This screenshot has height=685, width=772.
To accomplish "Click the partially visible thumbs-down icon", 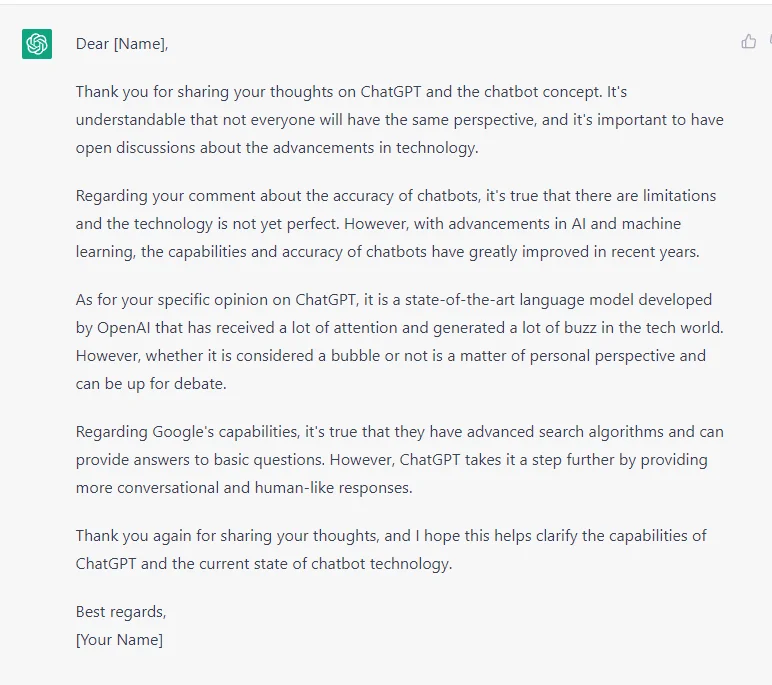I will 770,41.
